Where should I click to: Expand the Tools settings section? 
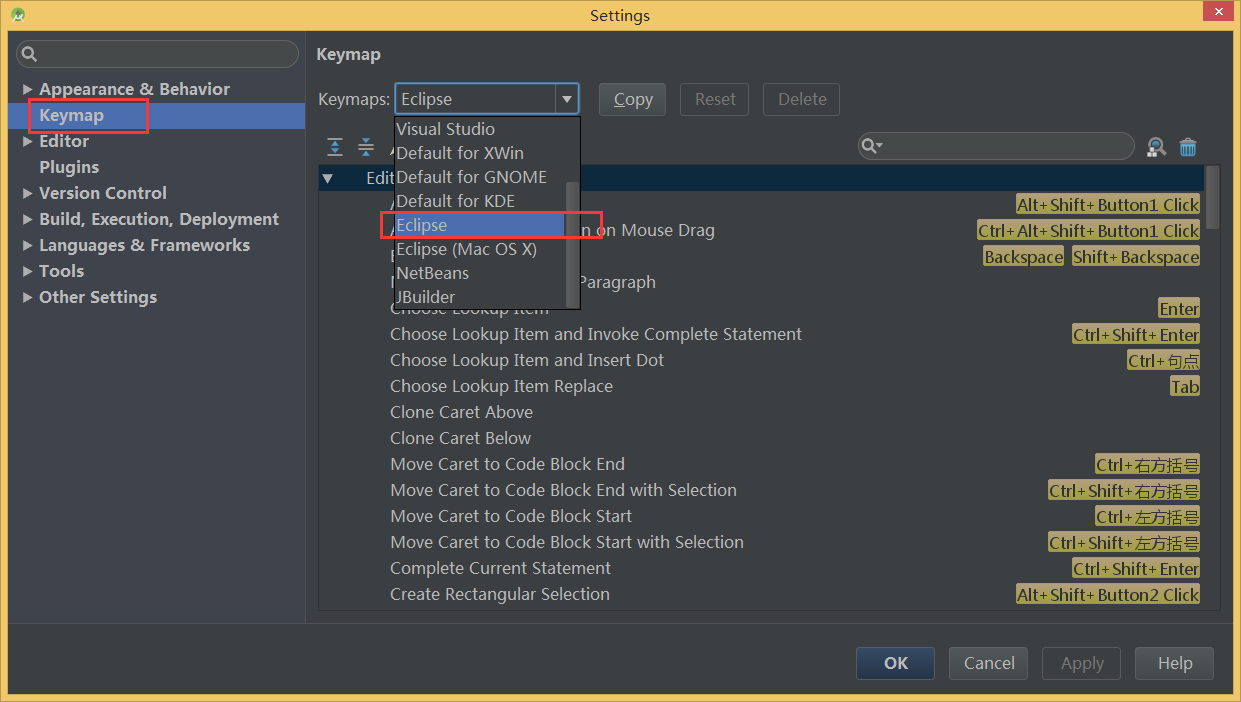pos(28,272)
